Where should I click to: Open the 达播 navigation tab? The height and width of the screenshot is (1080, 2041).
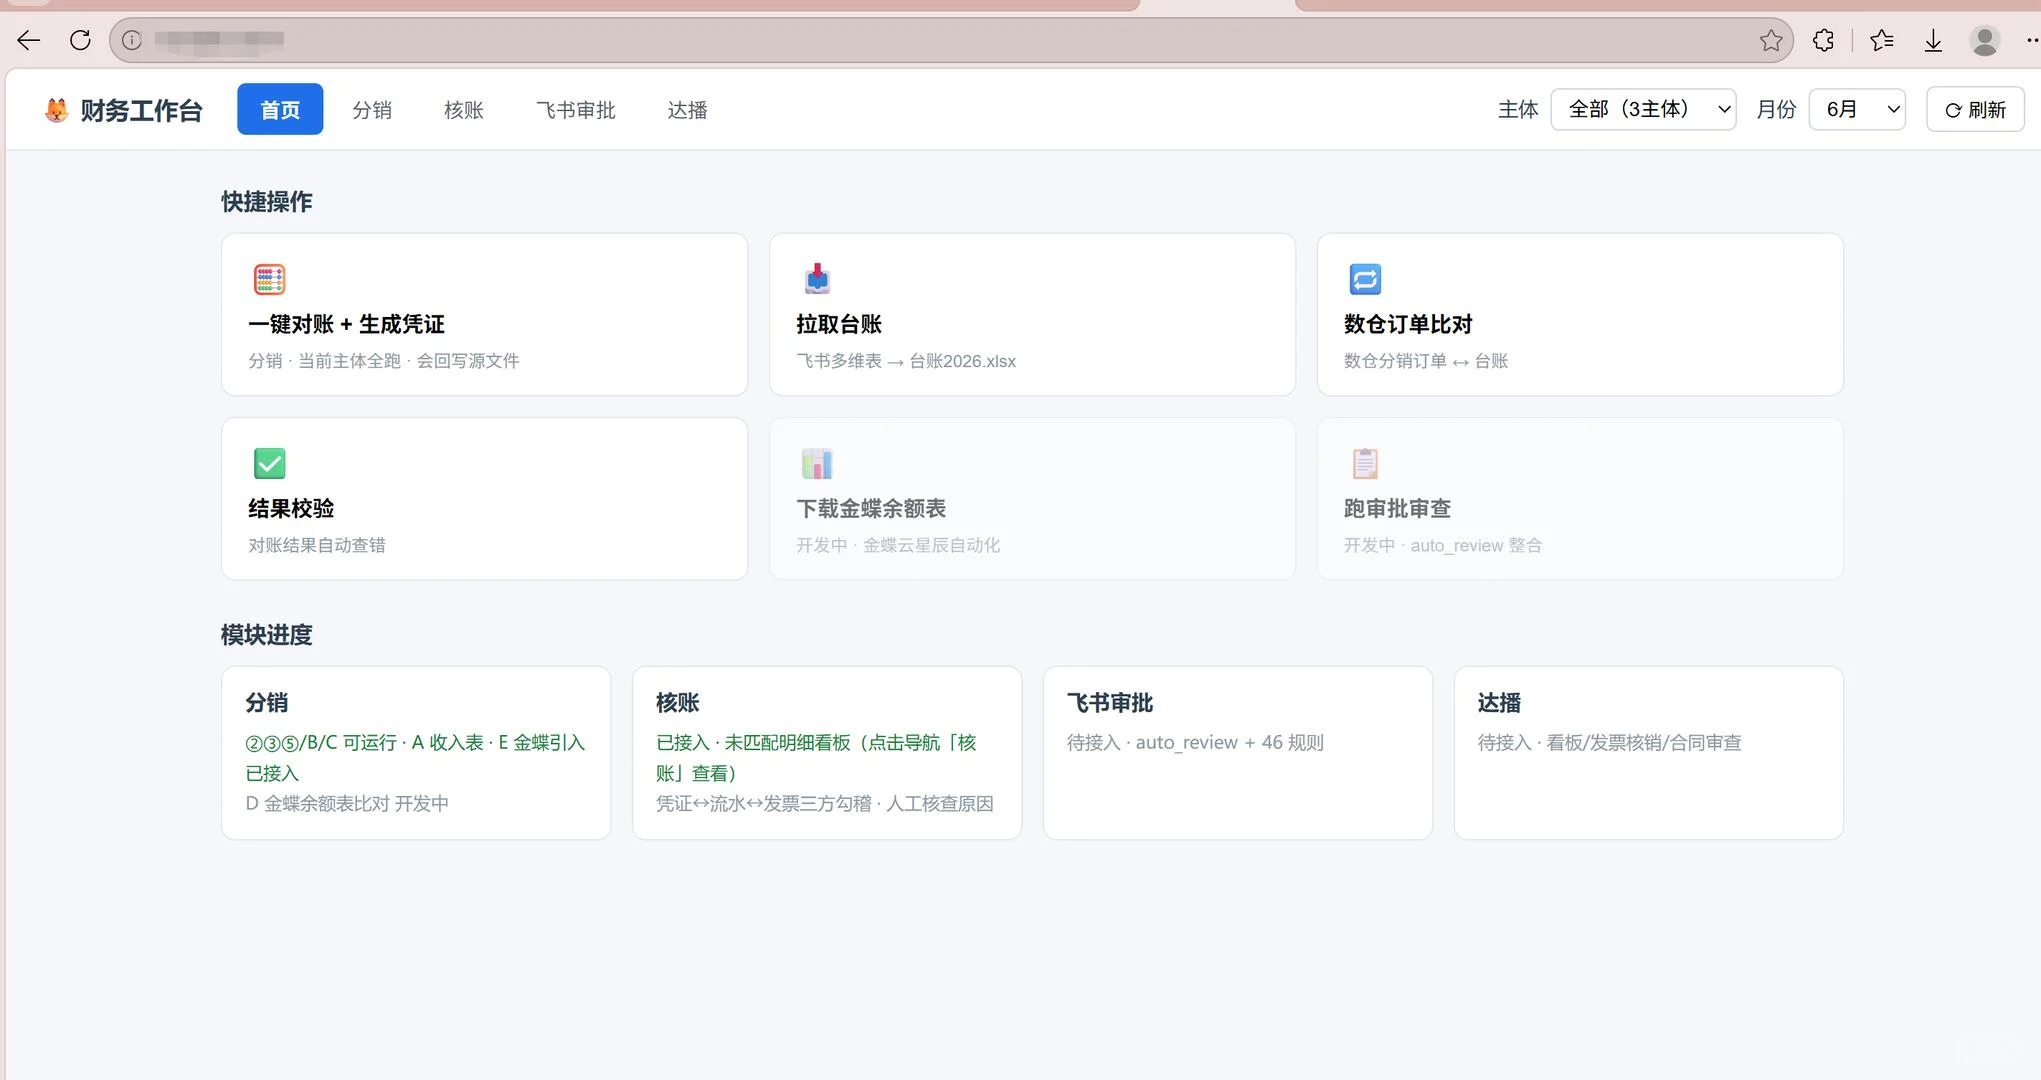pyautogui.click(x=687, y=110)
